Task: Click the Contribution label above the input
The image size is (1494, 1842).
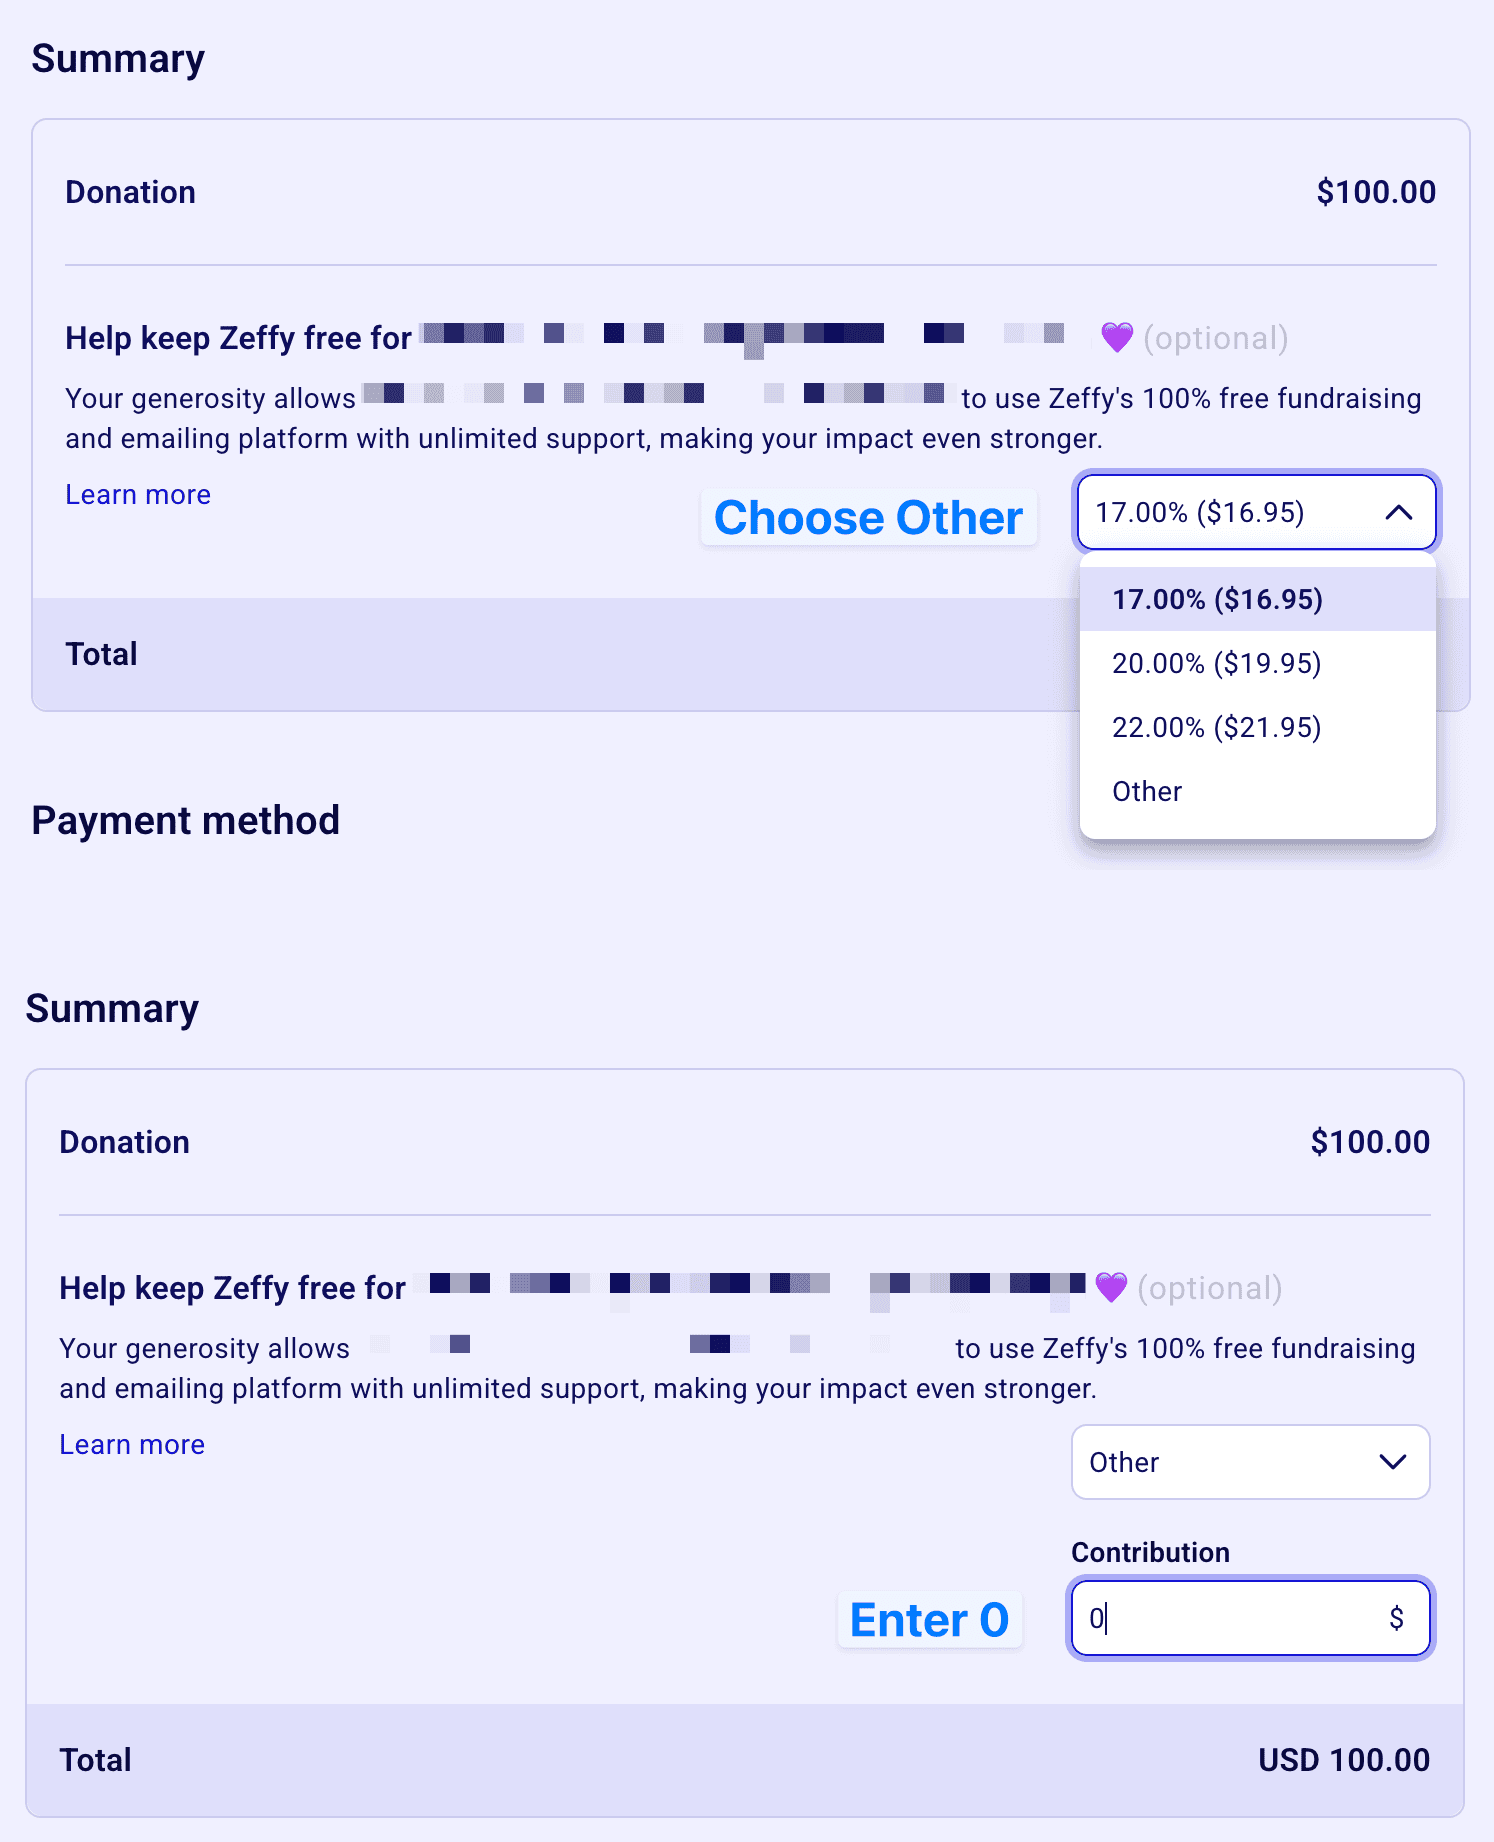Action: coord(1150,1552)
